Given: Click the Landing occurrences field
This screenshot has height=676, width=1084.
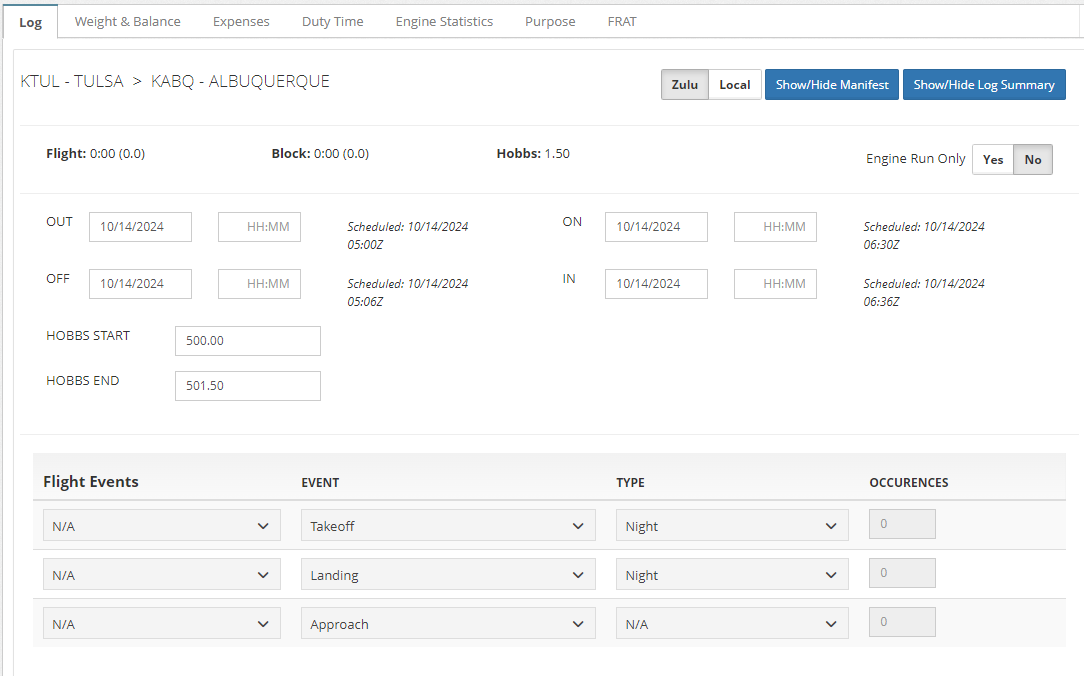Looking at the screenshot, I should point(902,573).
